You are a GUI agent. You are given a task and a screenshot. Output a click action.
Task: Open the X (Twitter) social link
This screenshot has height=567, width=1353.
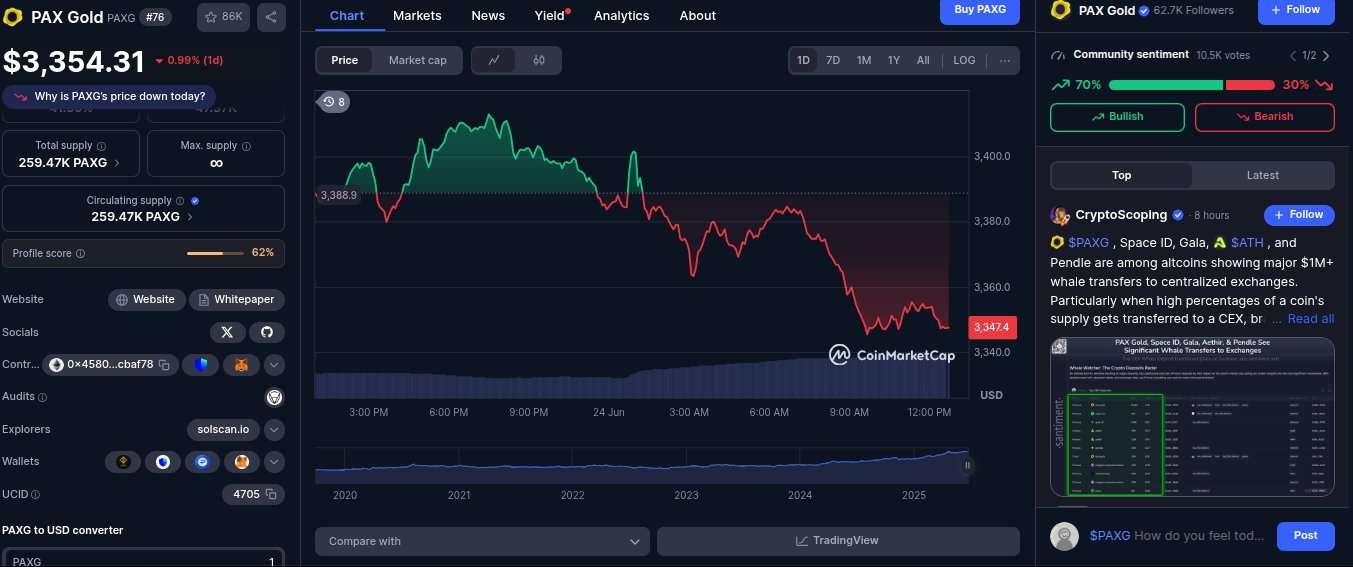[227, 332]
